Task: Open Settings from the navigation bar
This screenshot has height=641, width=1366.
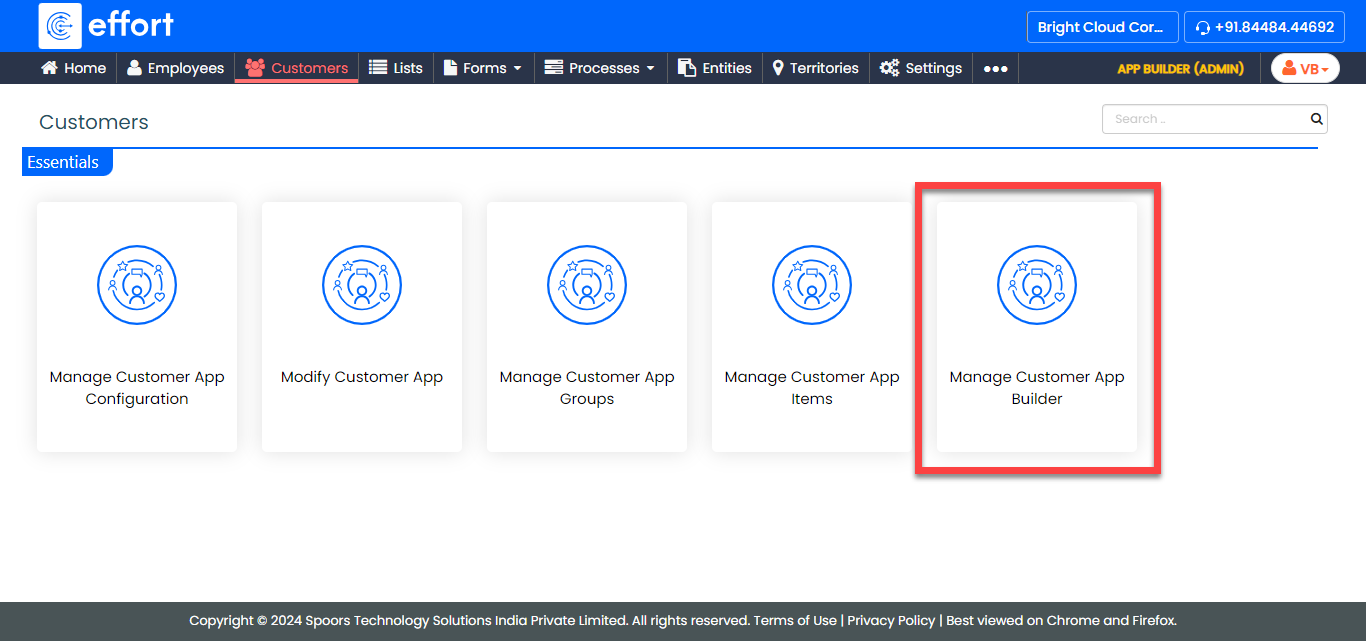Action: click(921, 68)
